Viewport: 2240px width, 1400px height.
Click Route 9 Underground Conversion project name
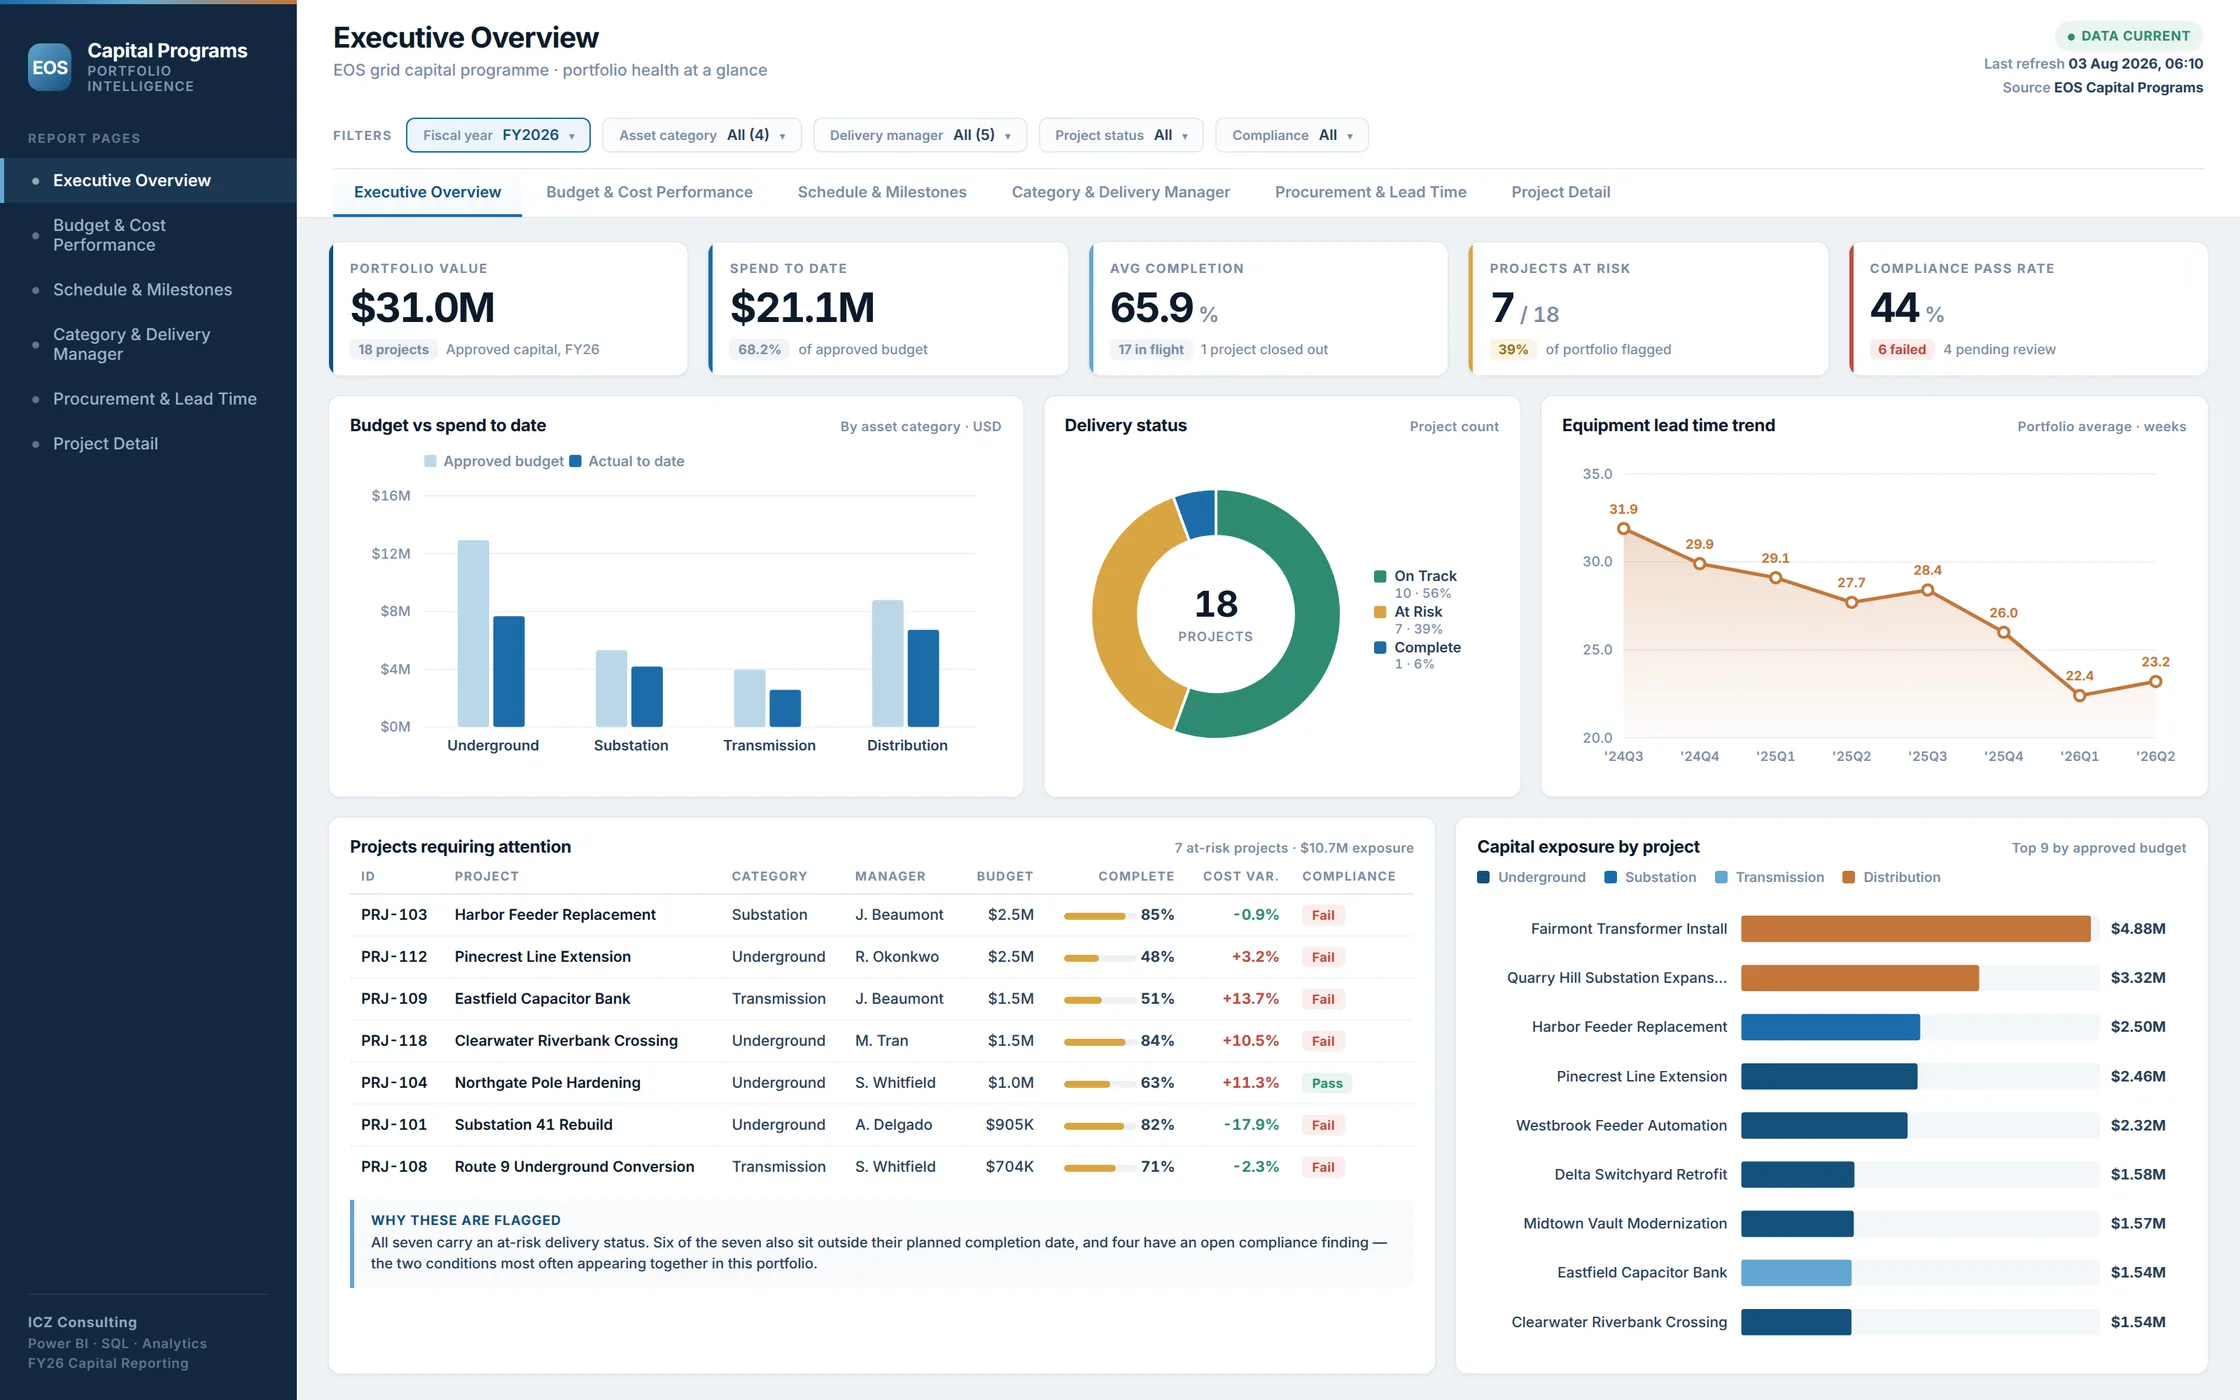[x=574, y=1166]
